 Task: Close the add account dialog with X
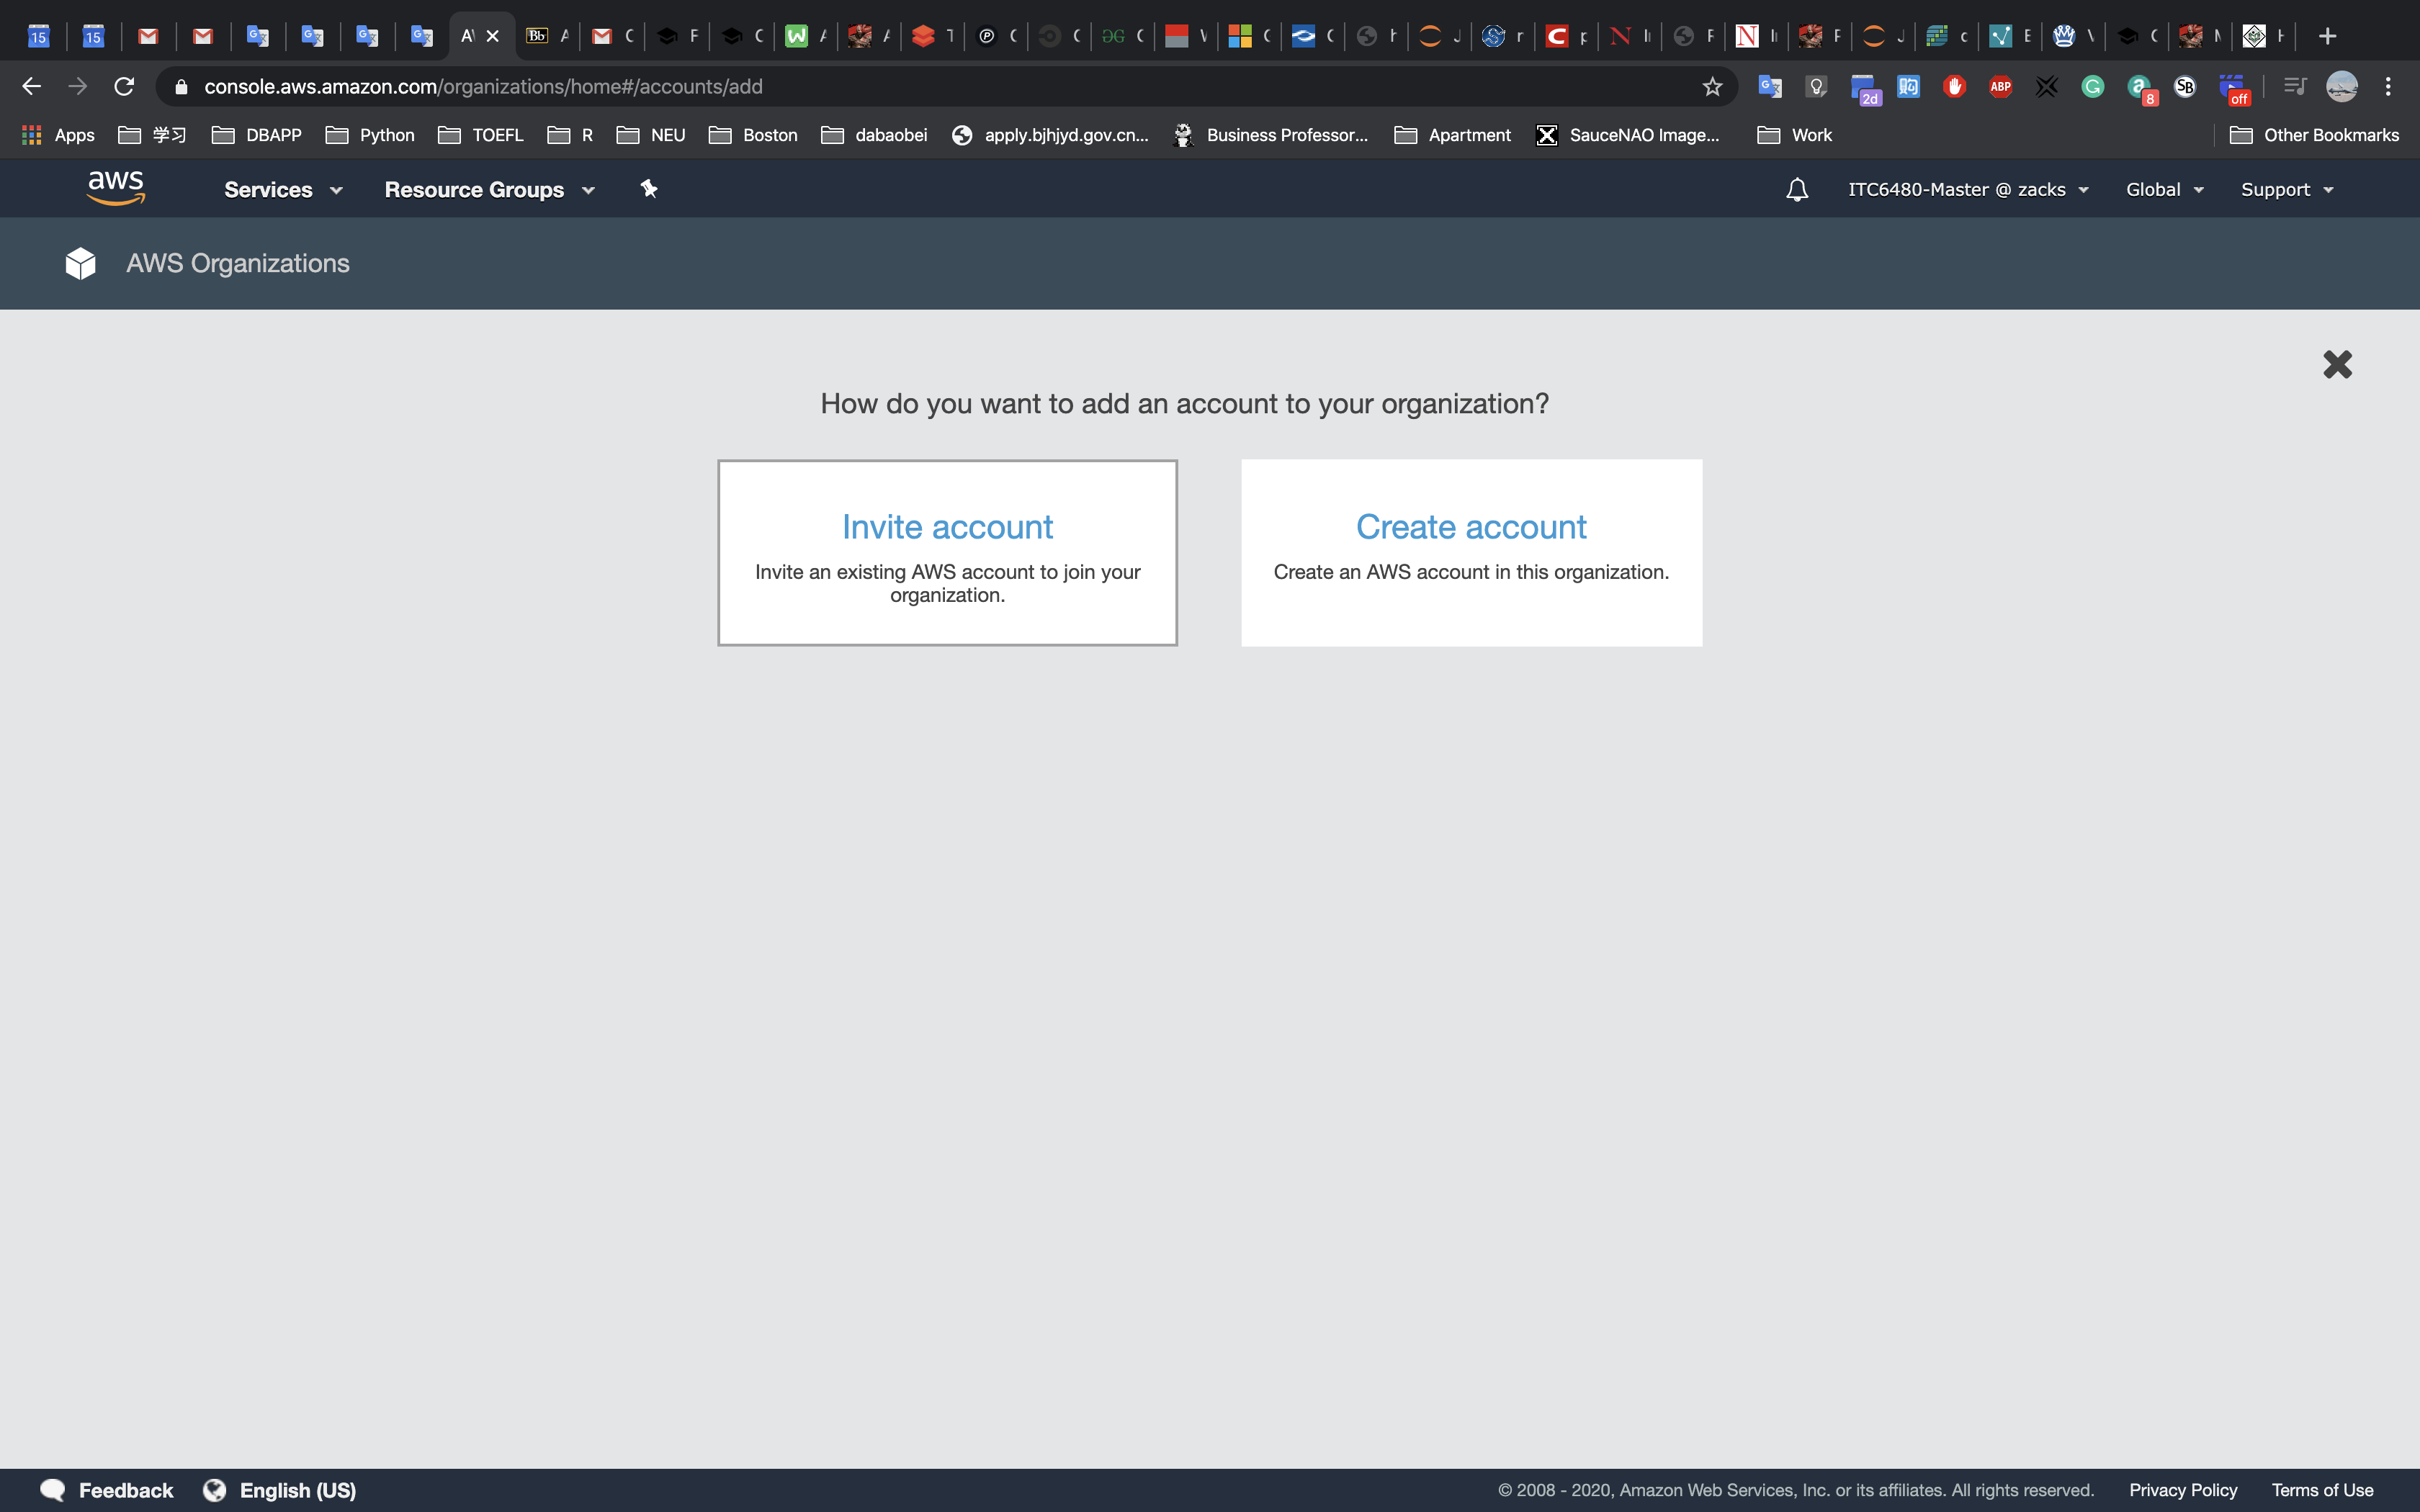click(2337, 364)
